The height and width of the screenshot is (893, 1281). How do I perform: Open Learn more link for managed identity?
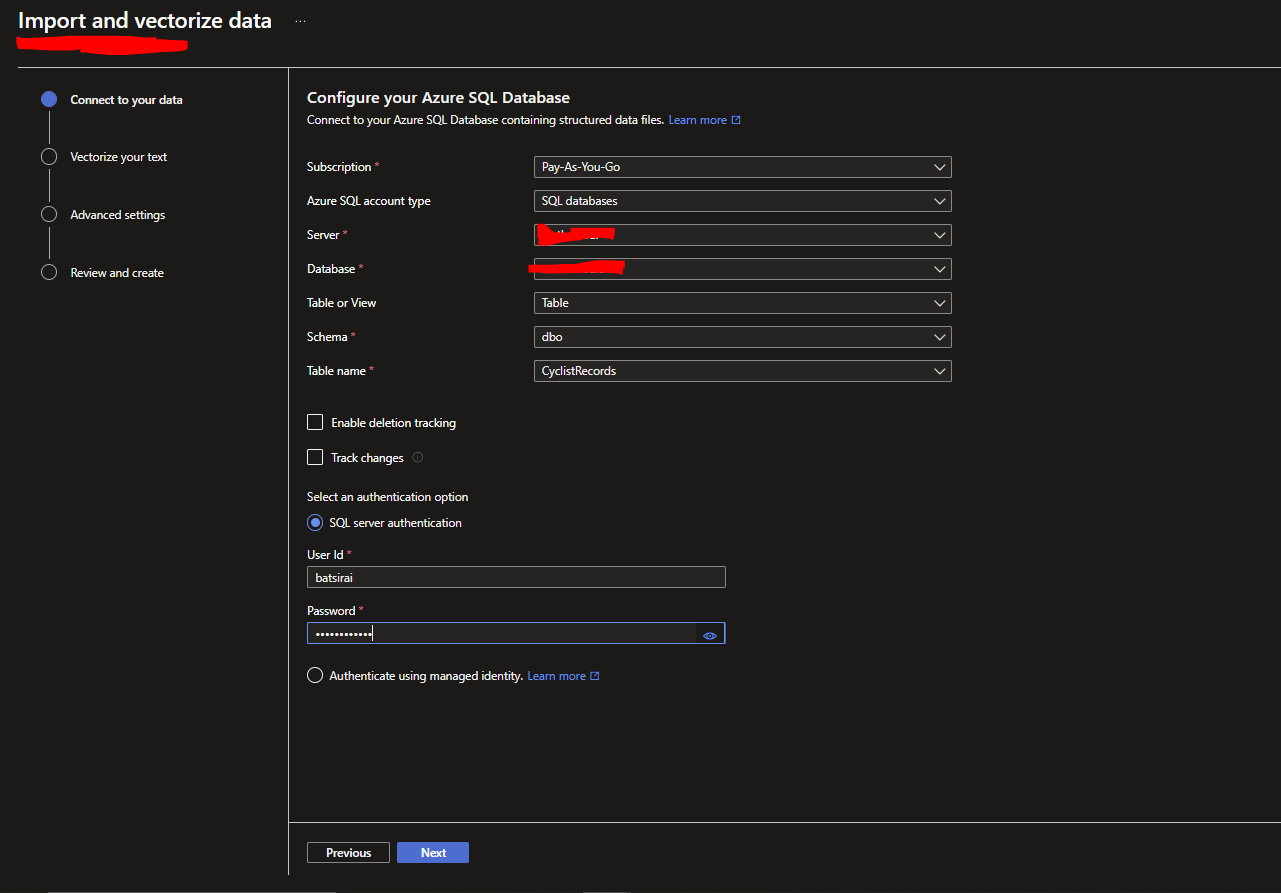coord(563,676)
